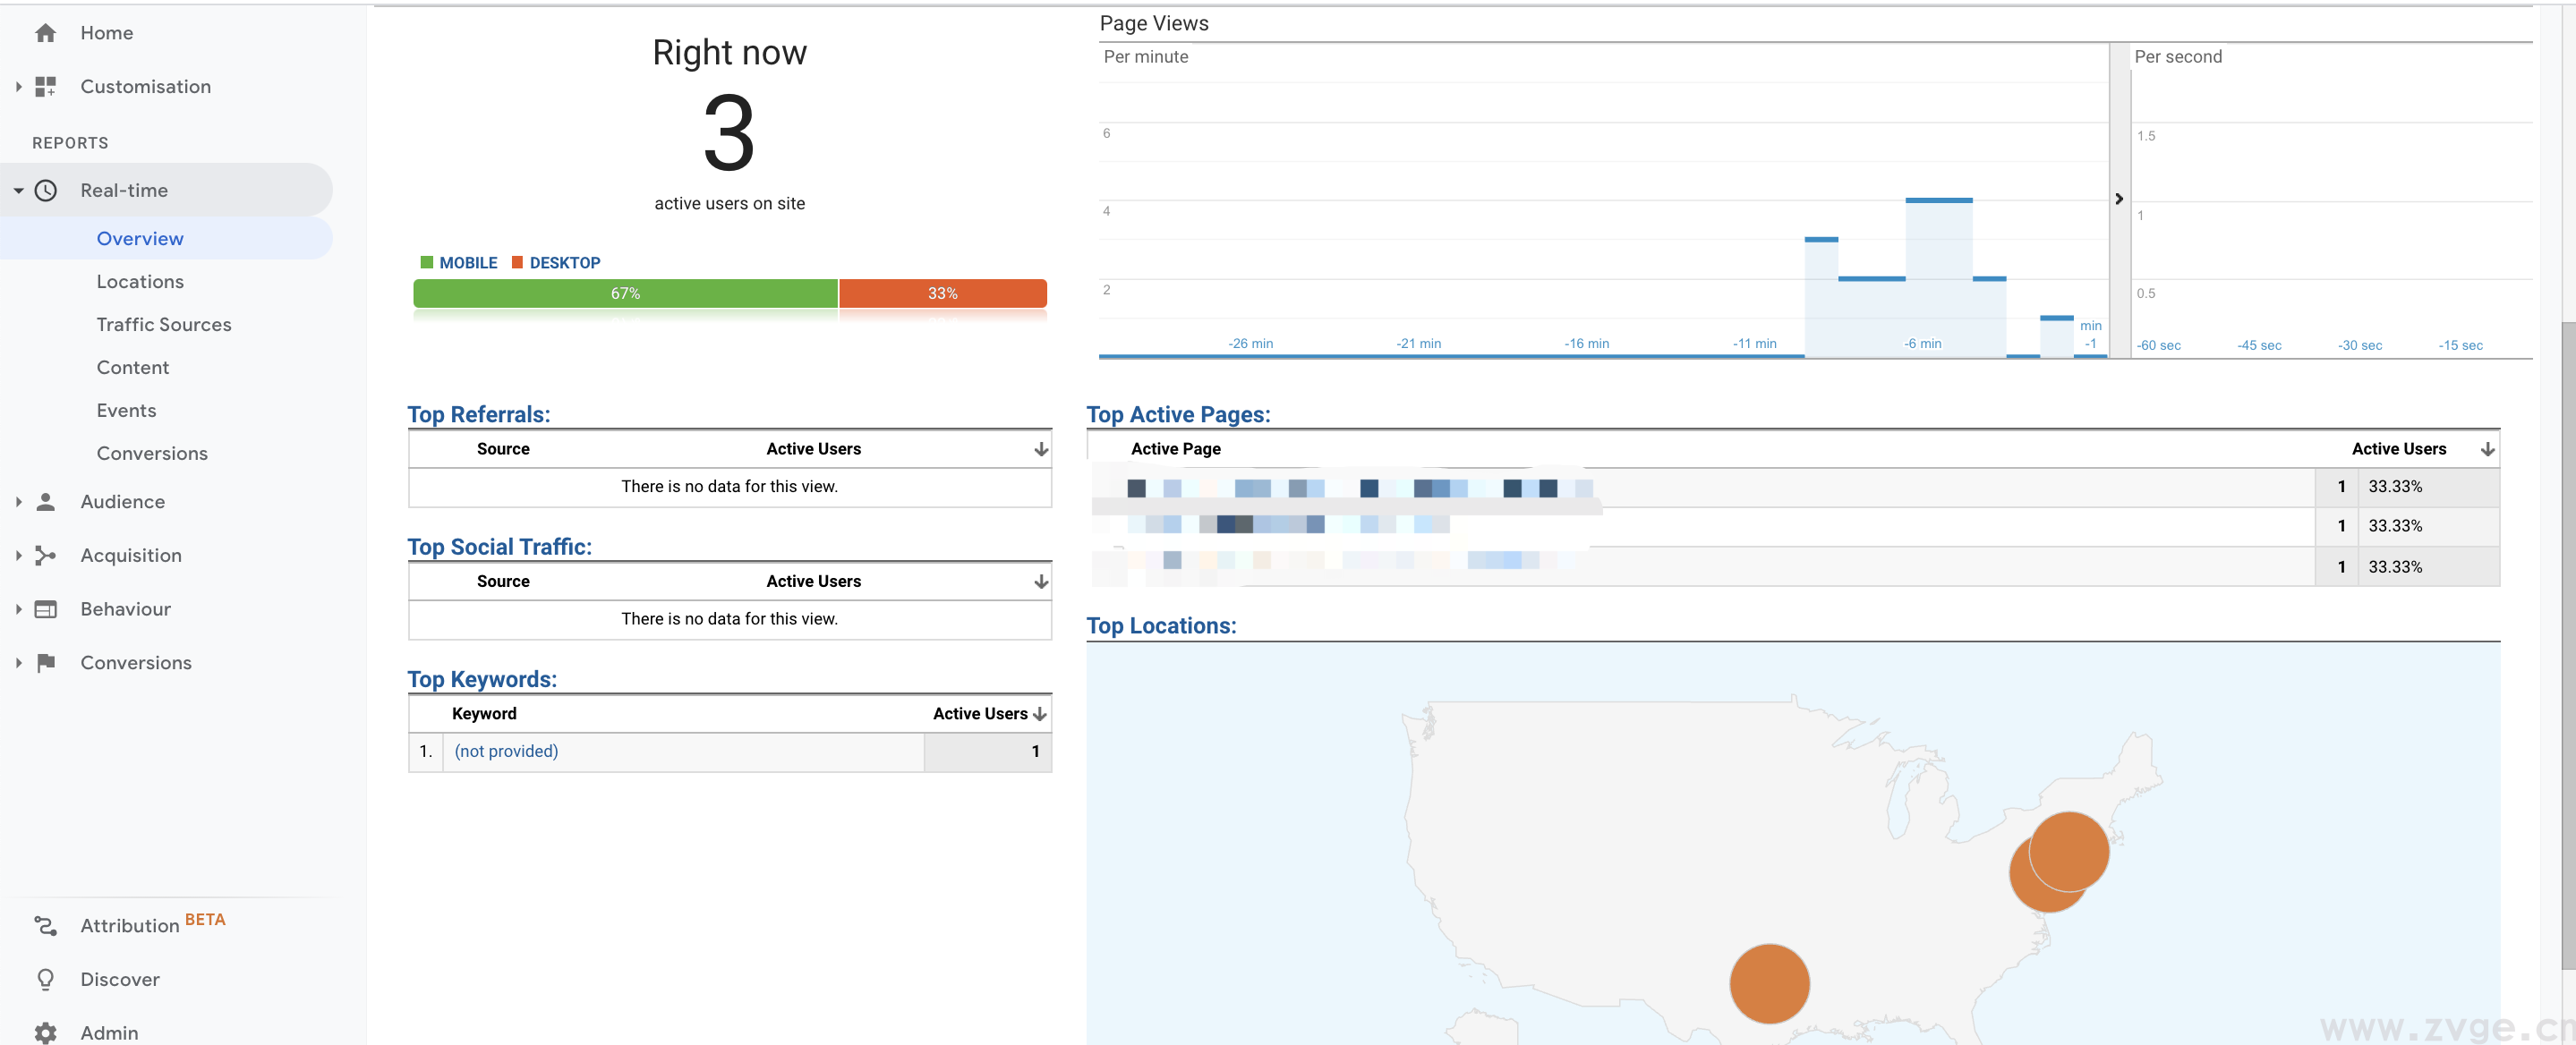This screenshot has width=2576, height=1045.
Task: Click the Behaviour window icon
Action: pyautogui.click(x=45, y=609)
